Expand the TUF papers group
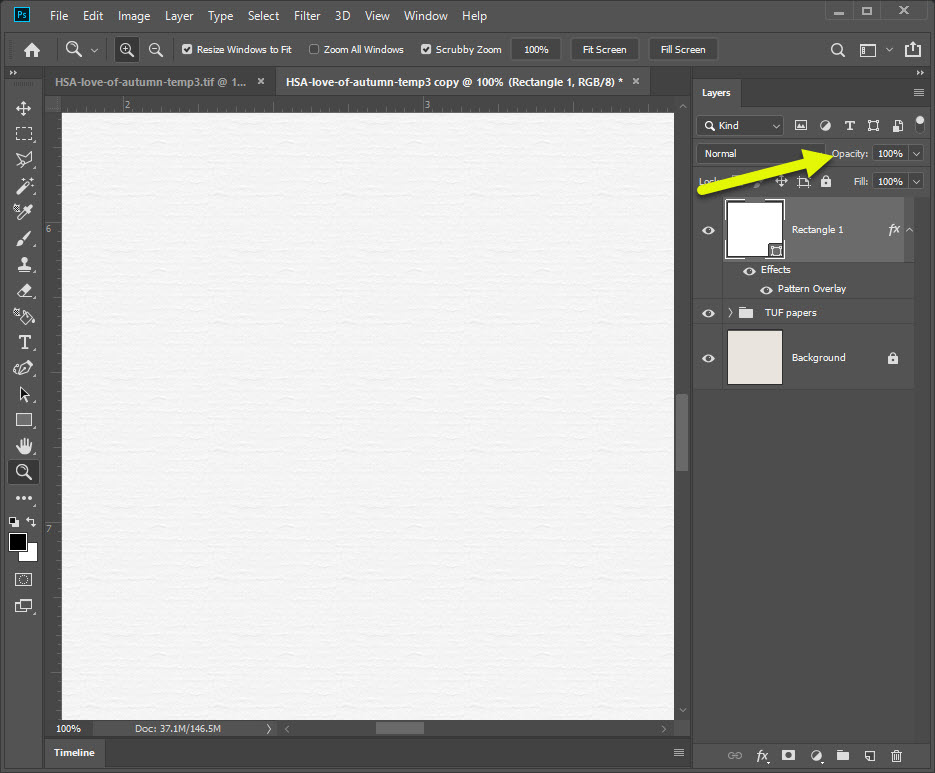Viewport: 935px width, 773px height. click(730, 313)
